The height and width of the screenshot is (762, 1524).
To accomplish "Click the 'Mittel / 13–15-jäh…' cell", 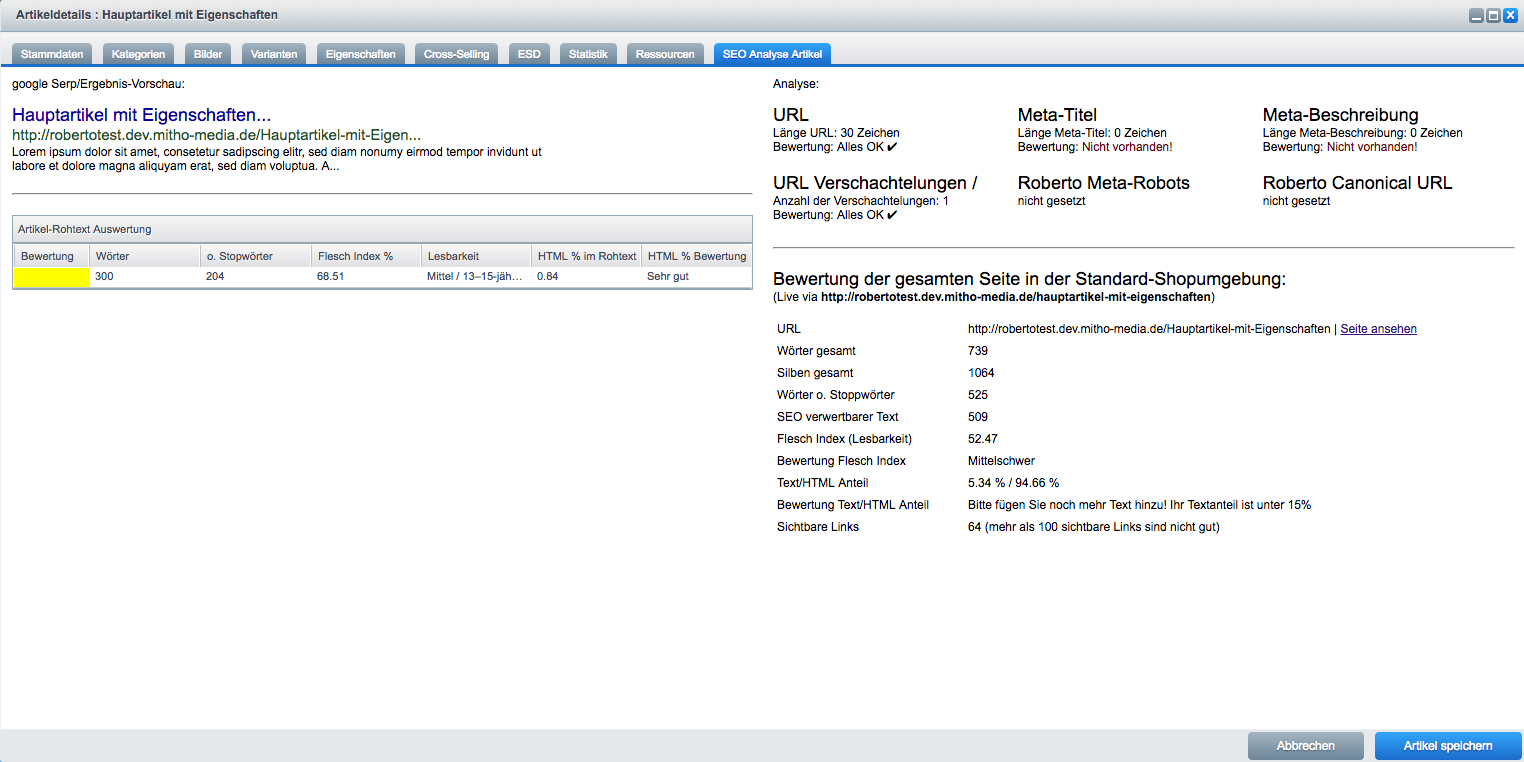I will coord(476,277).
